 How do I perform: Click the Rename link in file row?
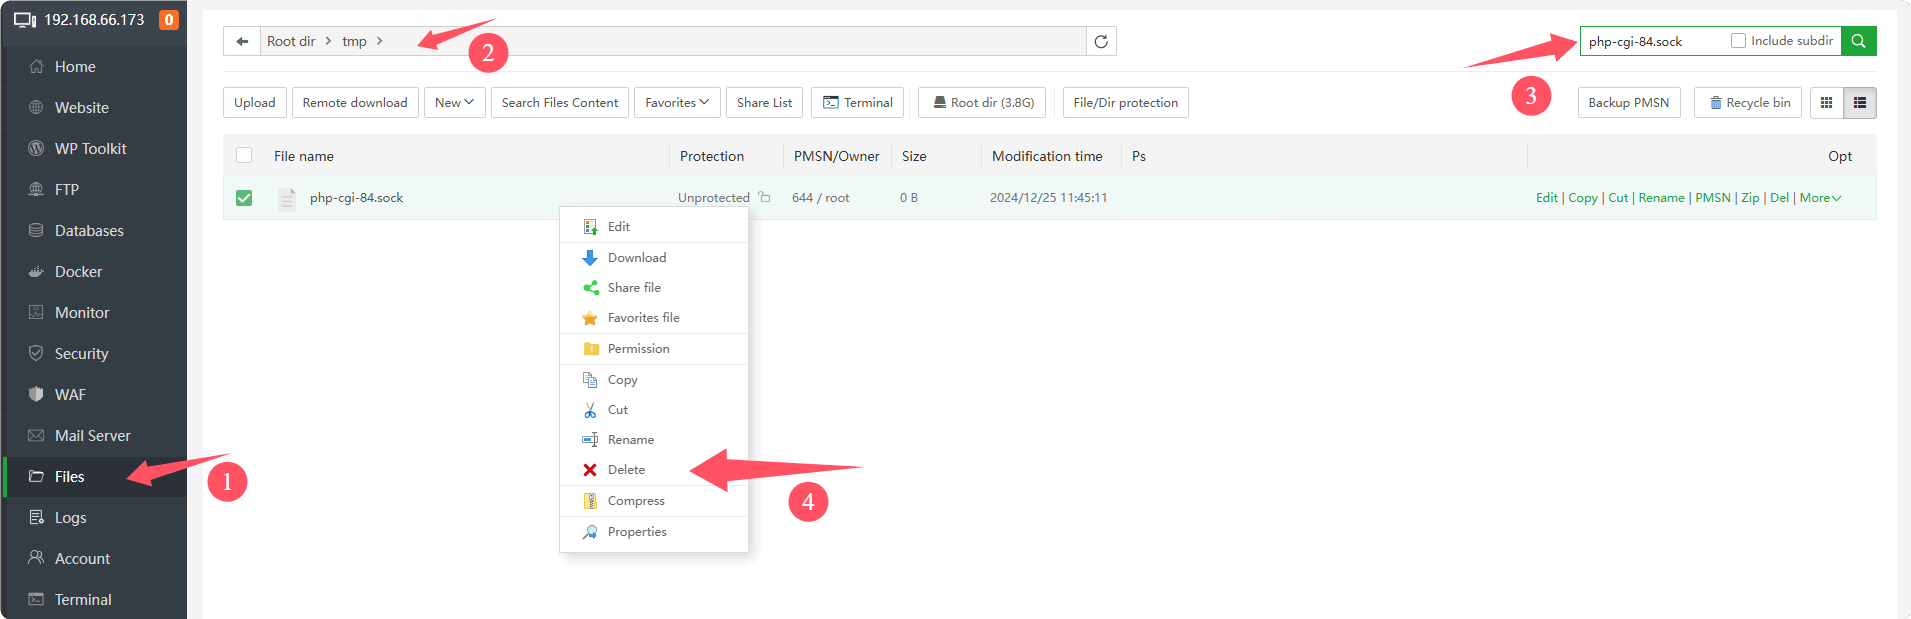pyautogui.click(x=1661, y=198)
